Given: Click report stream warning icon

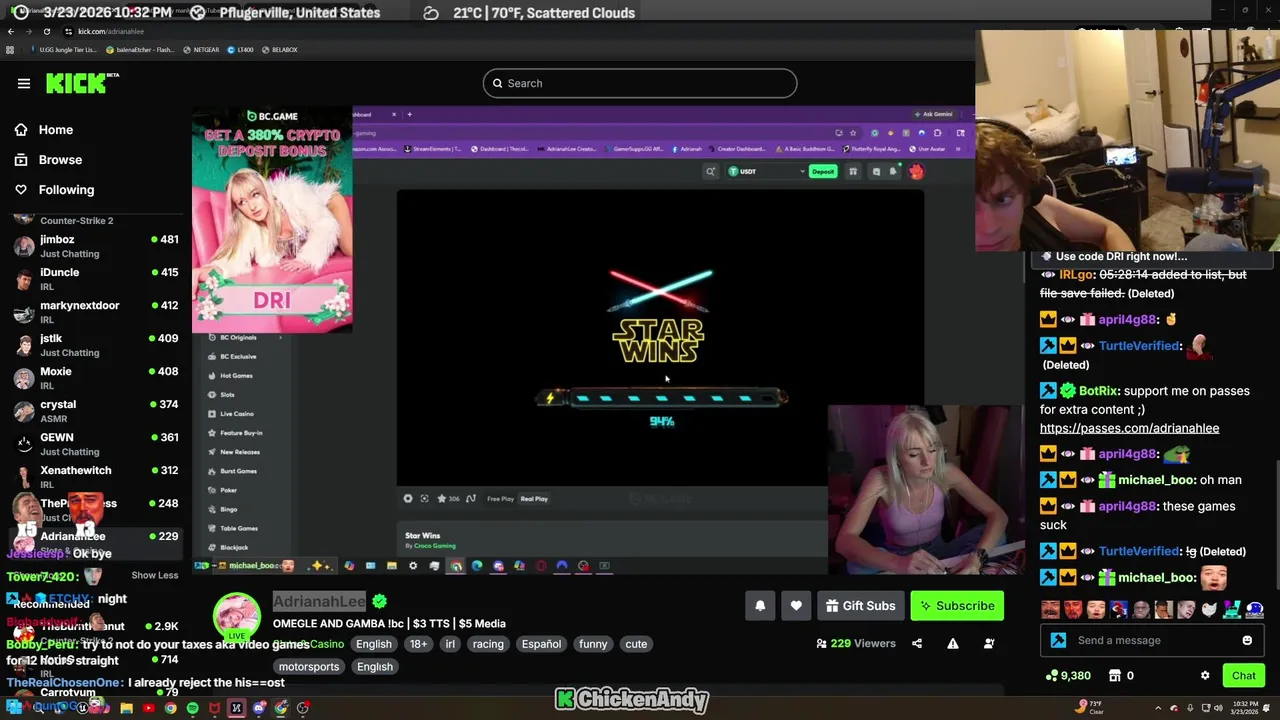Looking at the screenshot, I should point(953,644).
